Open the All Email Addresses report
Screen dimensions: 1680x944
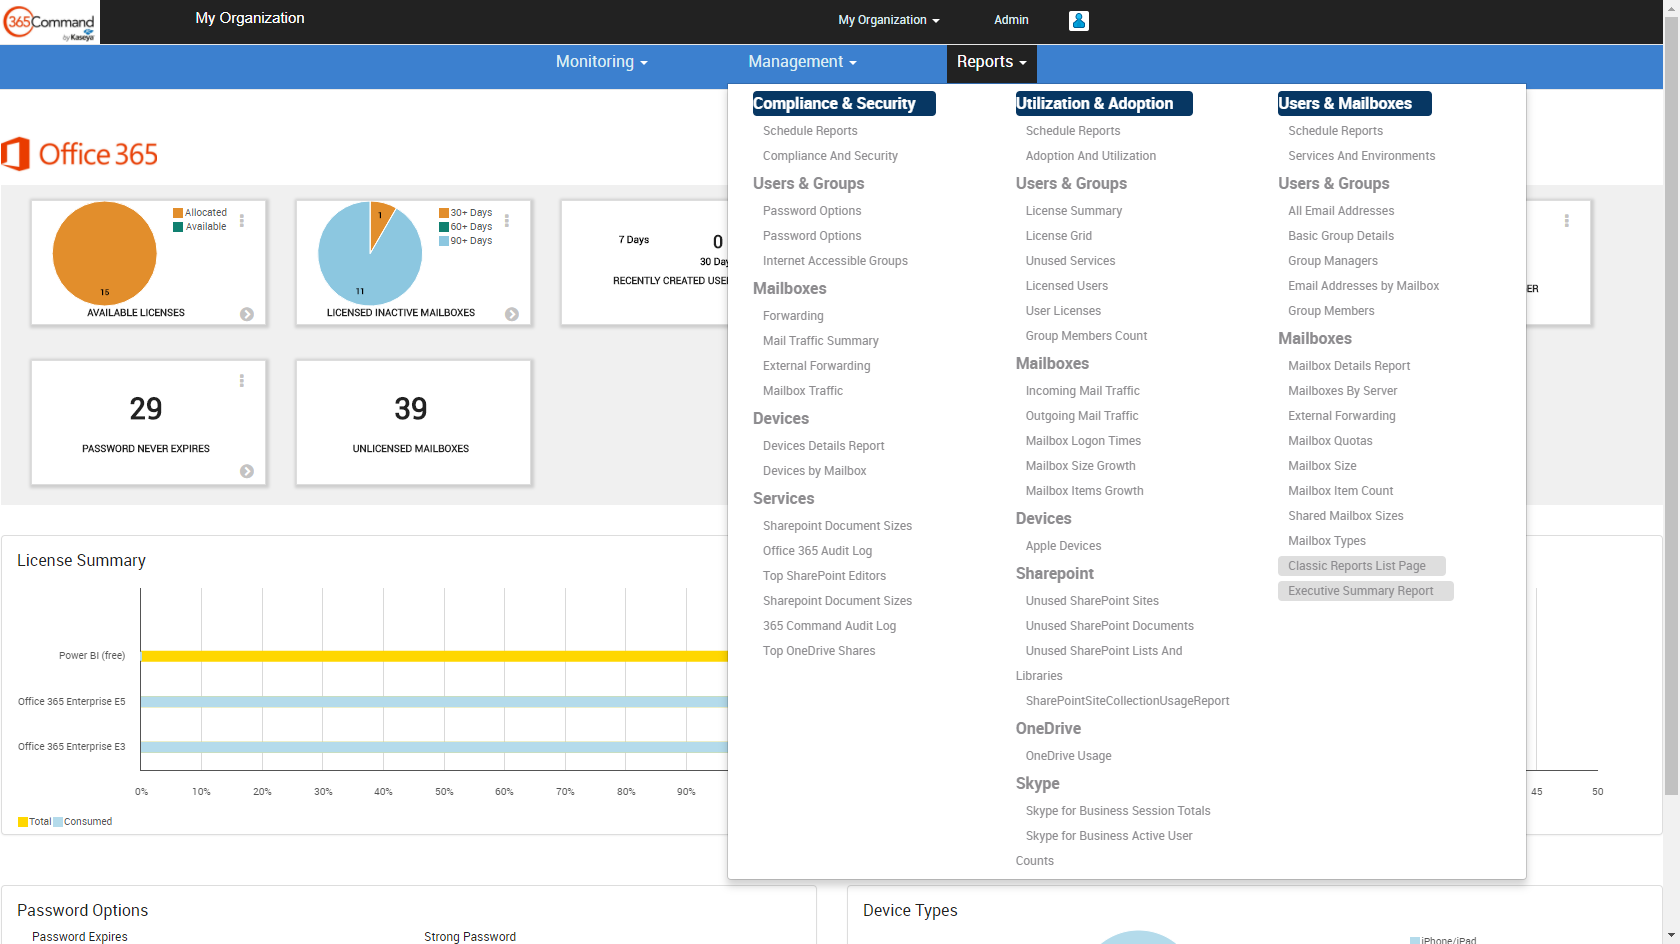pos(1341,211)
